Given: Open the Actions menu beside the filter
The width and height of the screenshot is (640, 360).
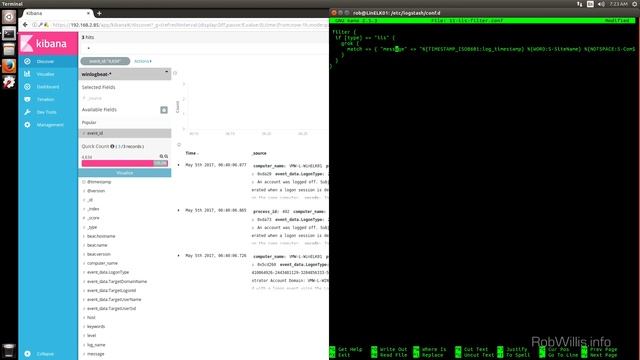Looking at the screenshot, I should tap(143, 61).
